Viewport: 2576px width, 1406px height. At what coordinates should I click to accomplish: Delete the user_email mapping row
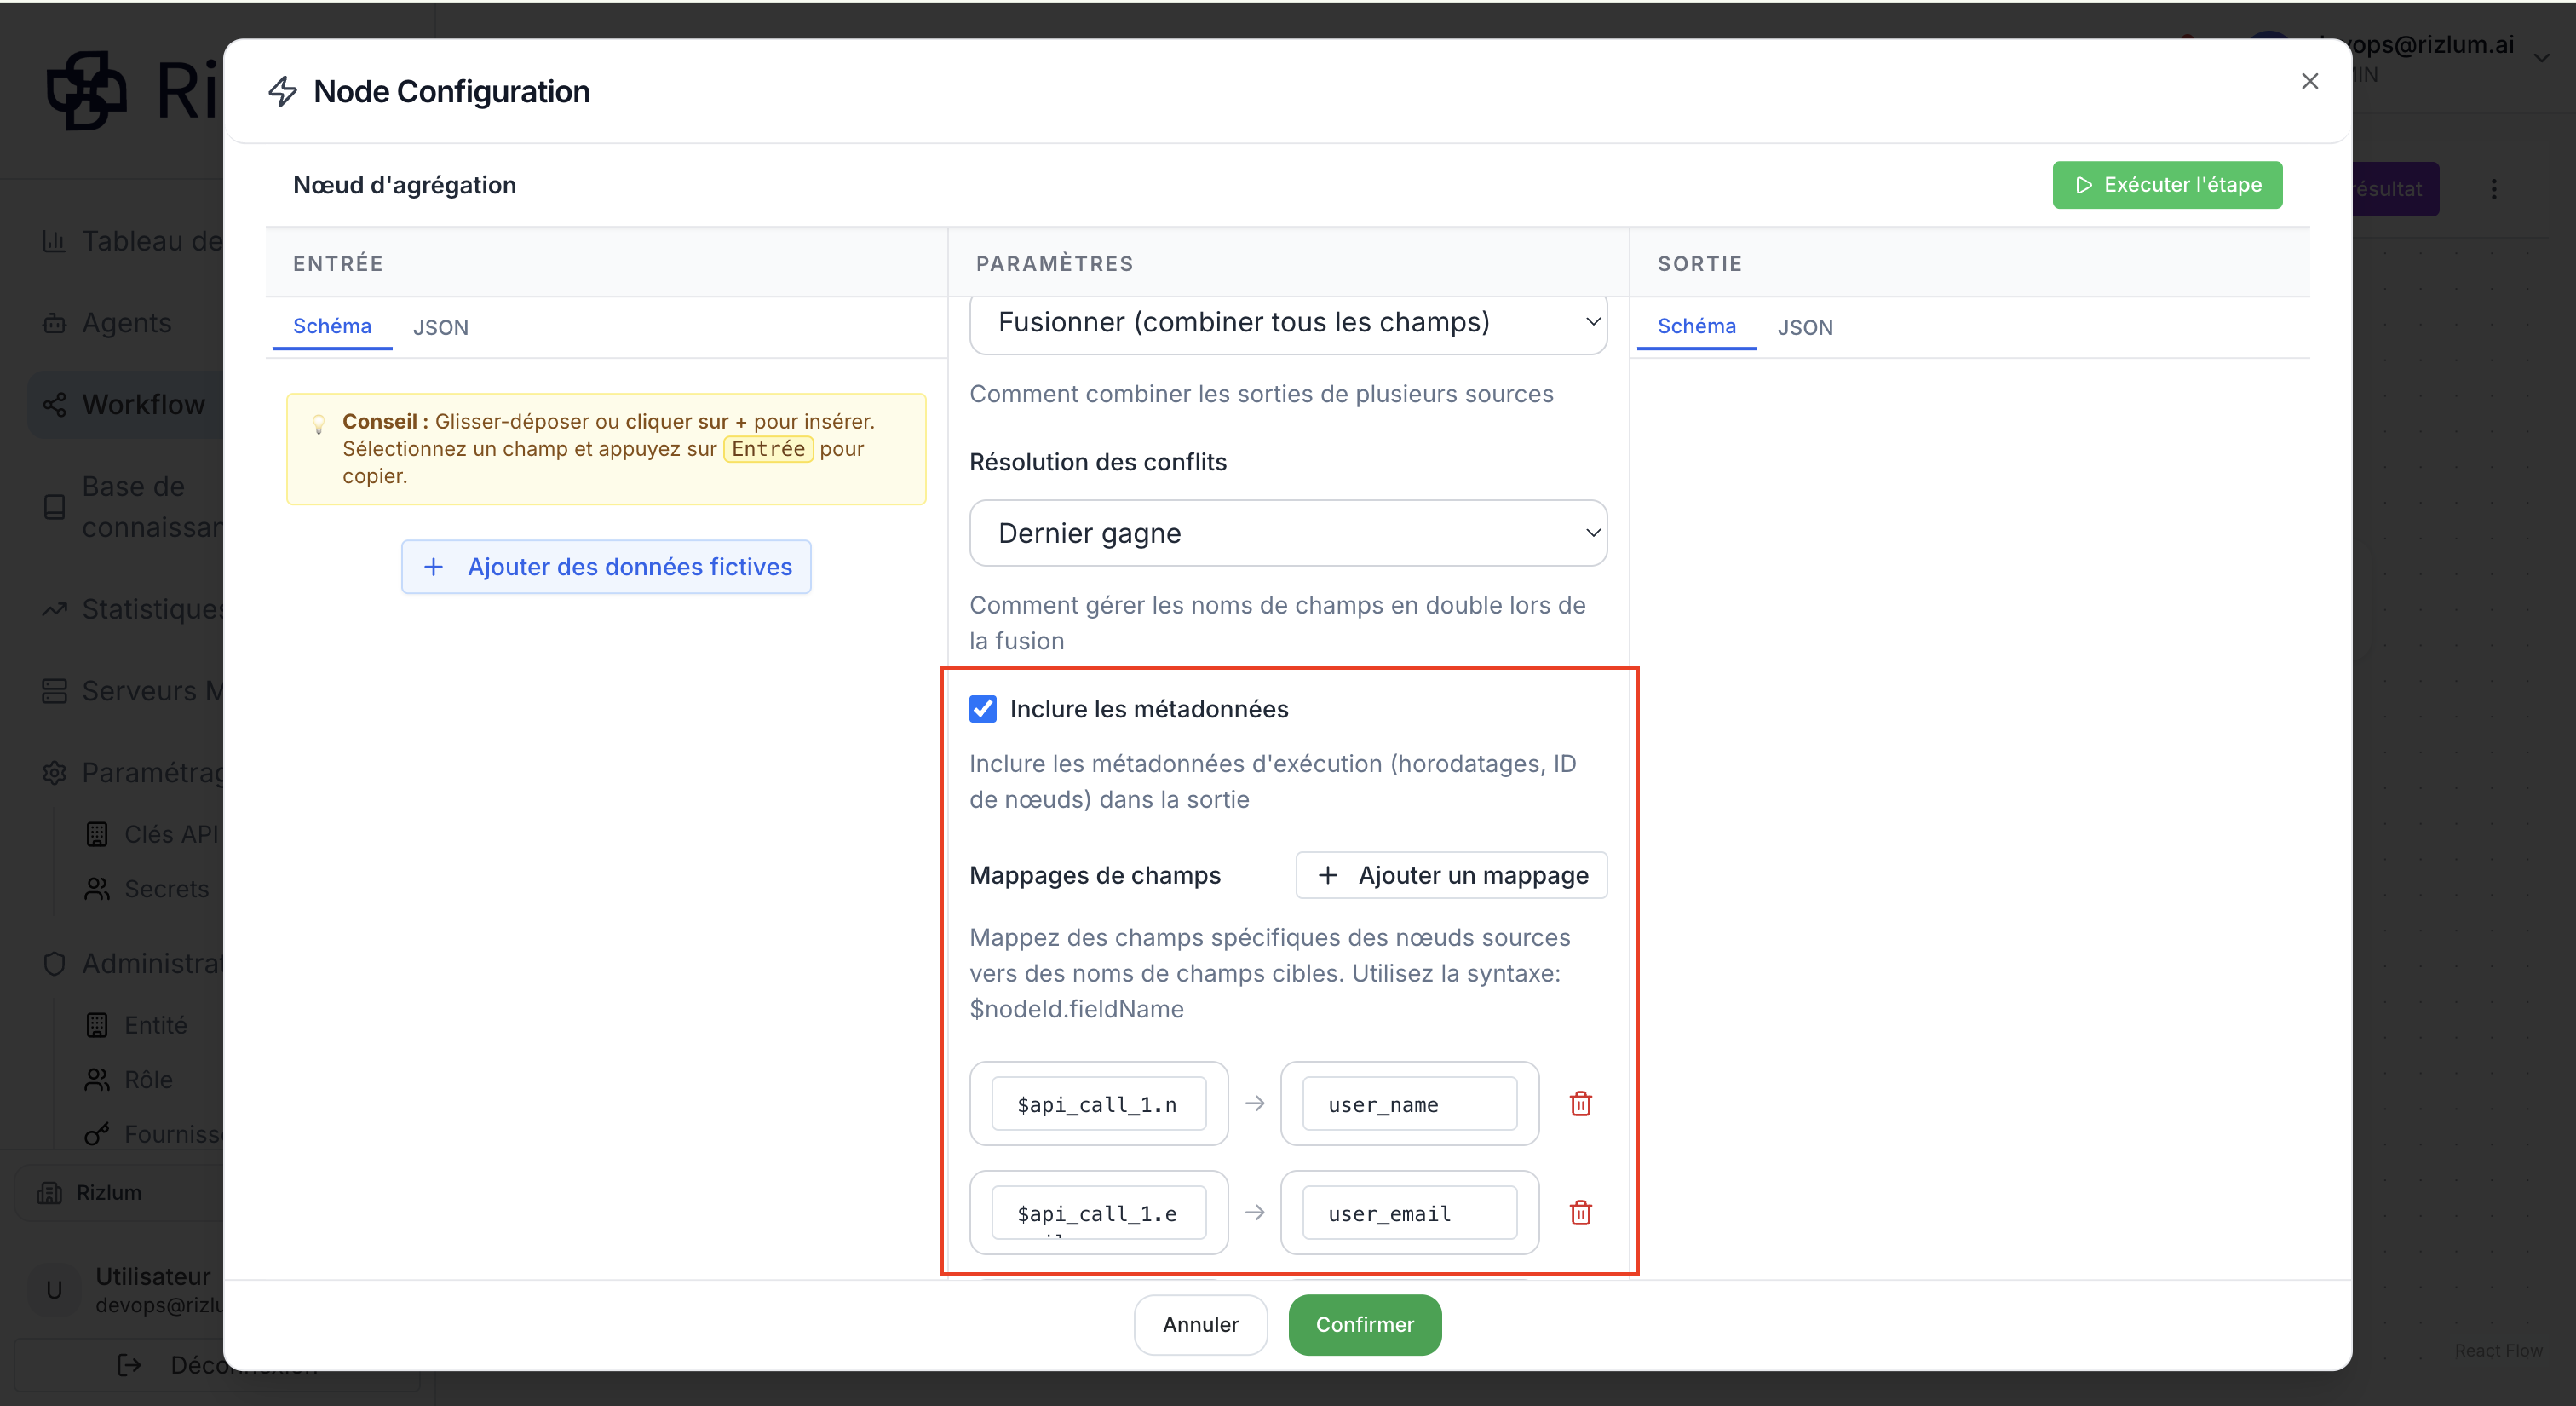(1580, 1213)
